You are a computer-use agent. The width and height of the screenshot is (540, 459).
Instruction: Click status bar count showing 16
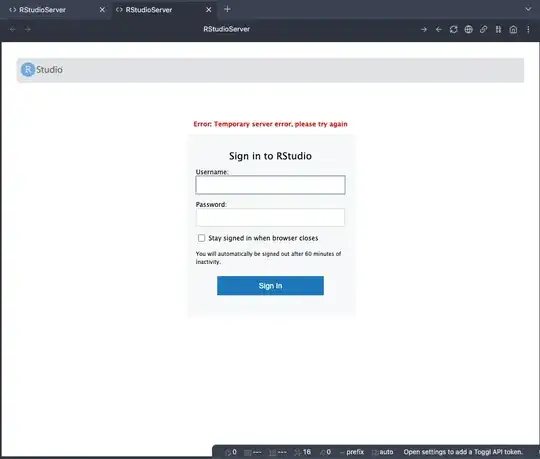pos(303,452)
